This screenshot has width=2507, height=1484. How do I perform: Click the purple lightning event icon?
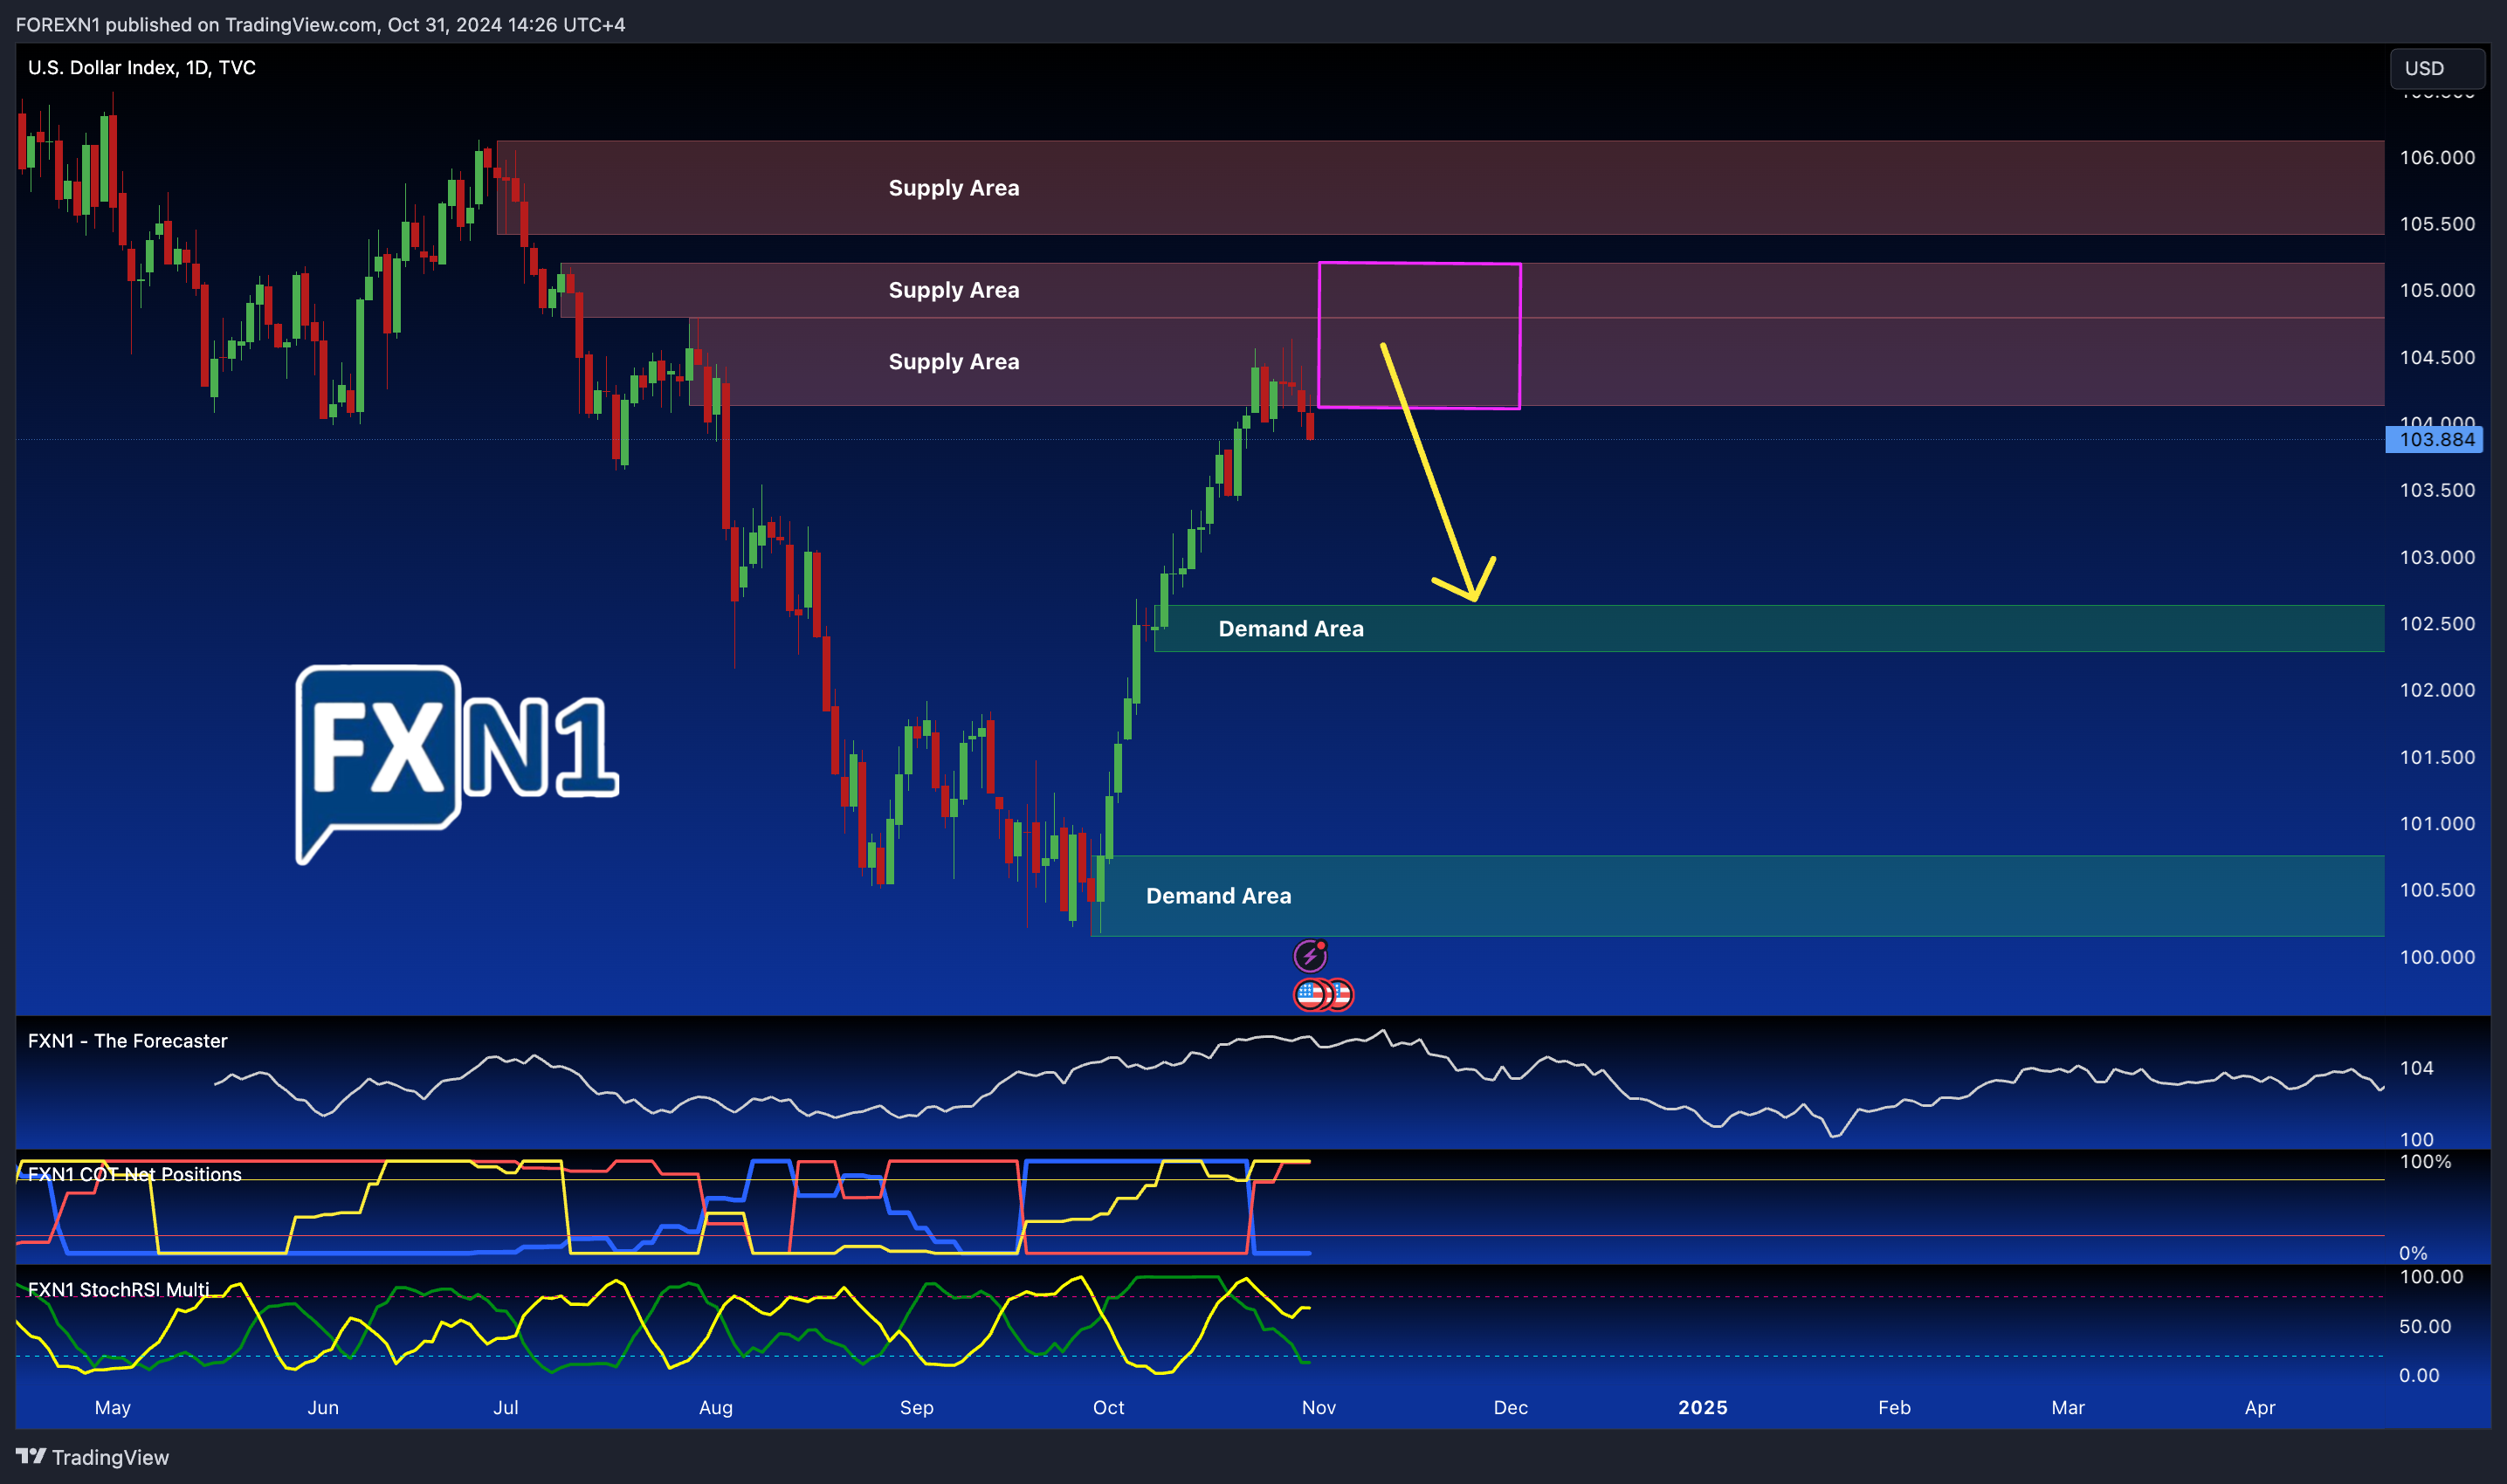(x=1310, y=956)
